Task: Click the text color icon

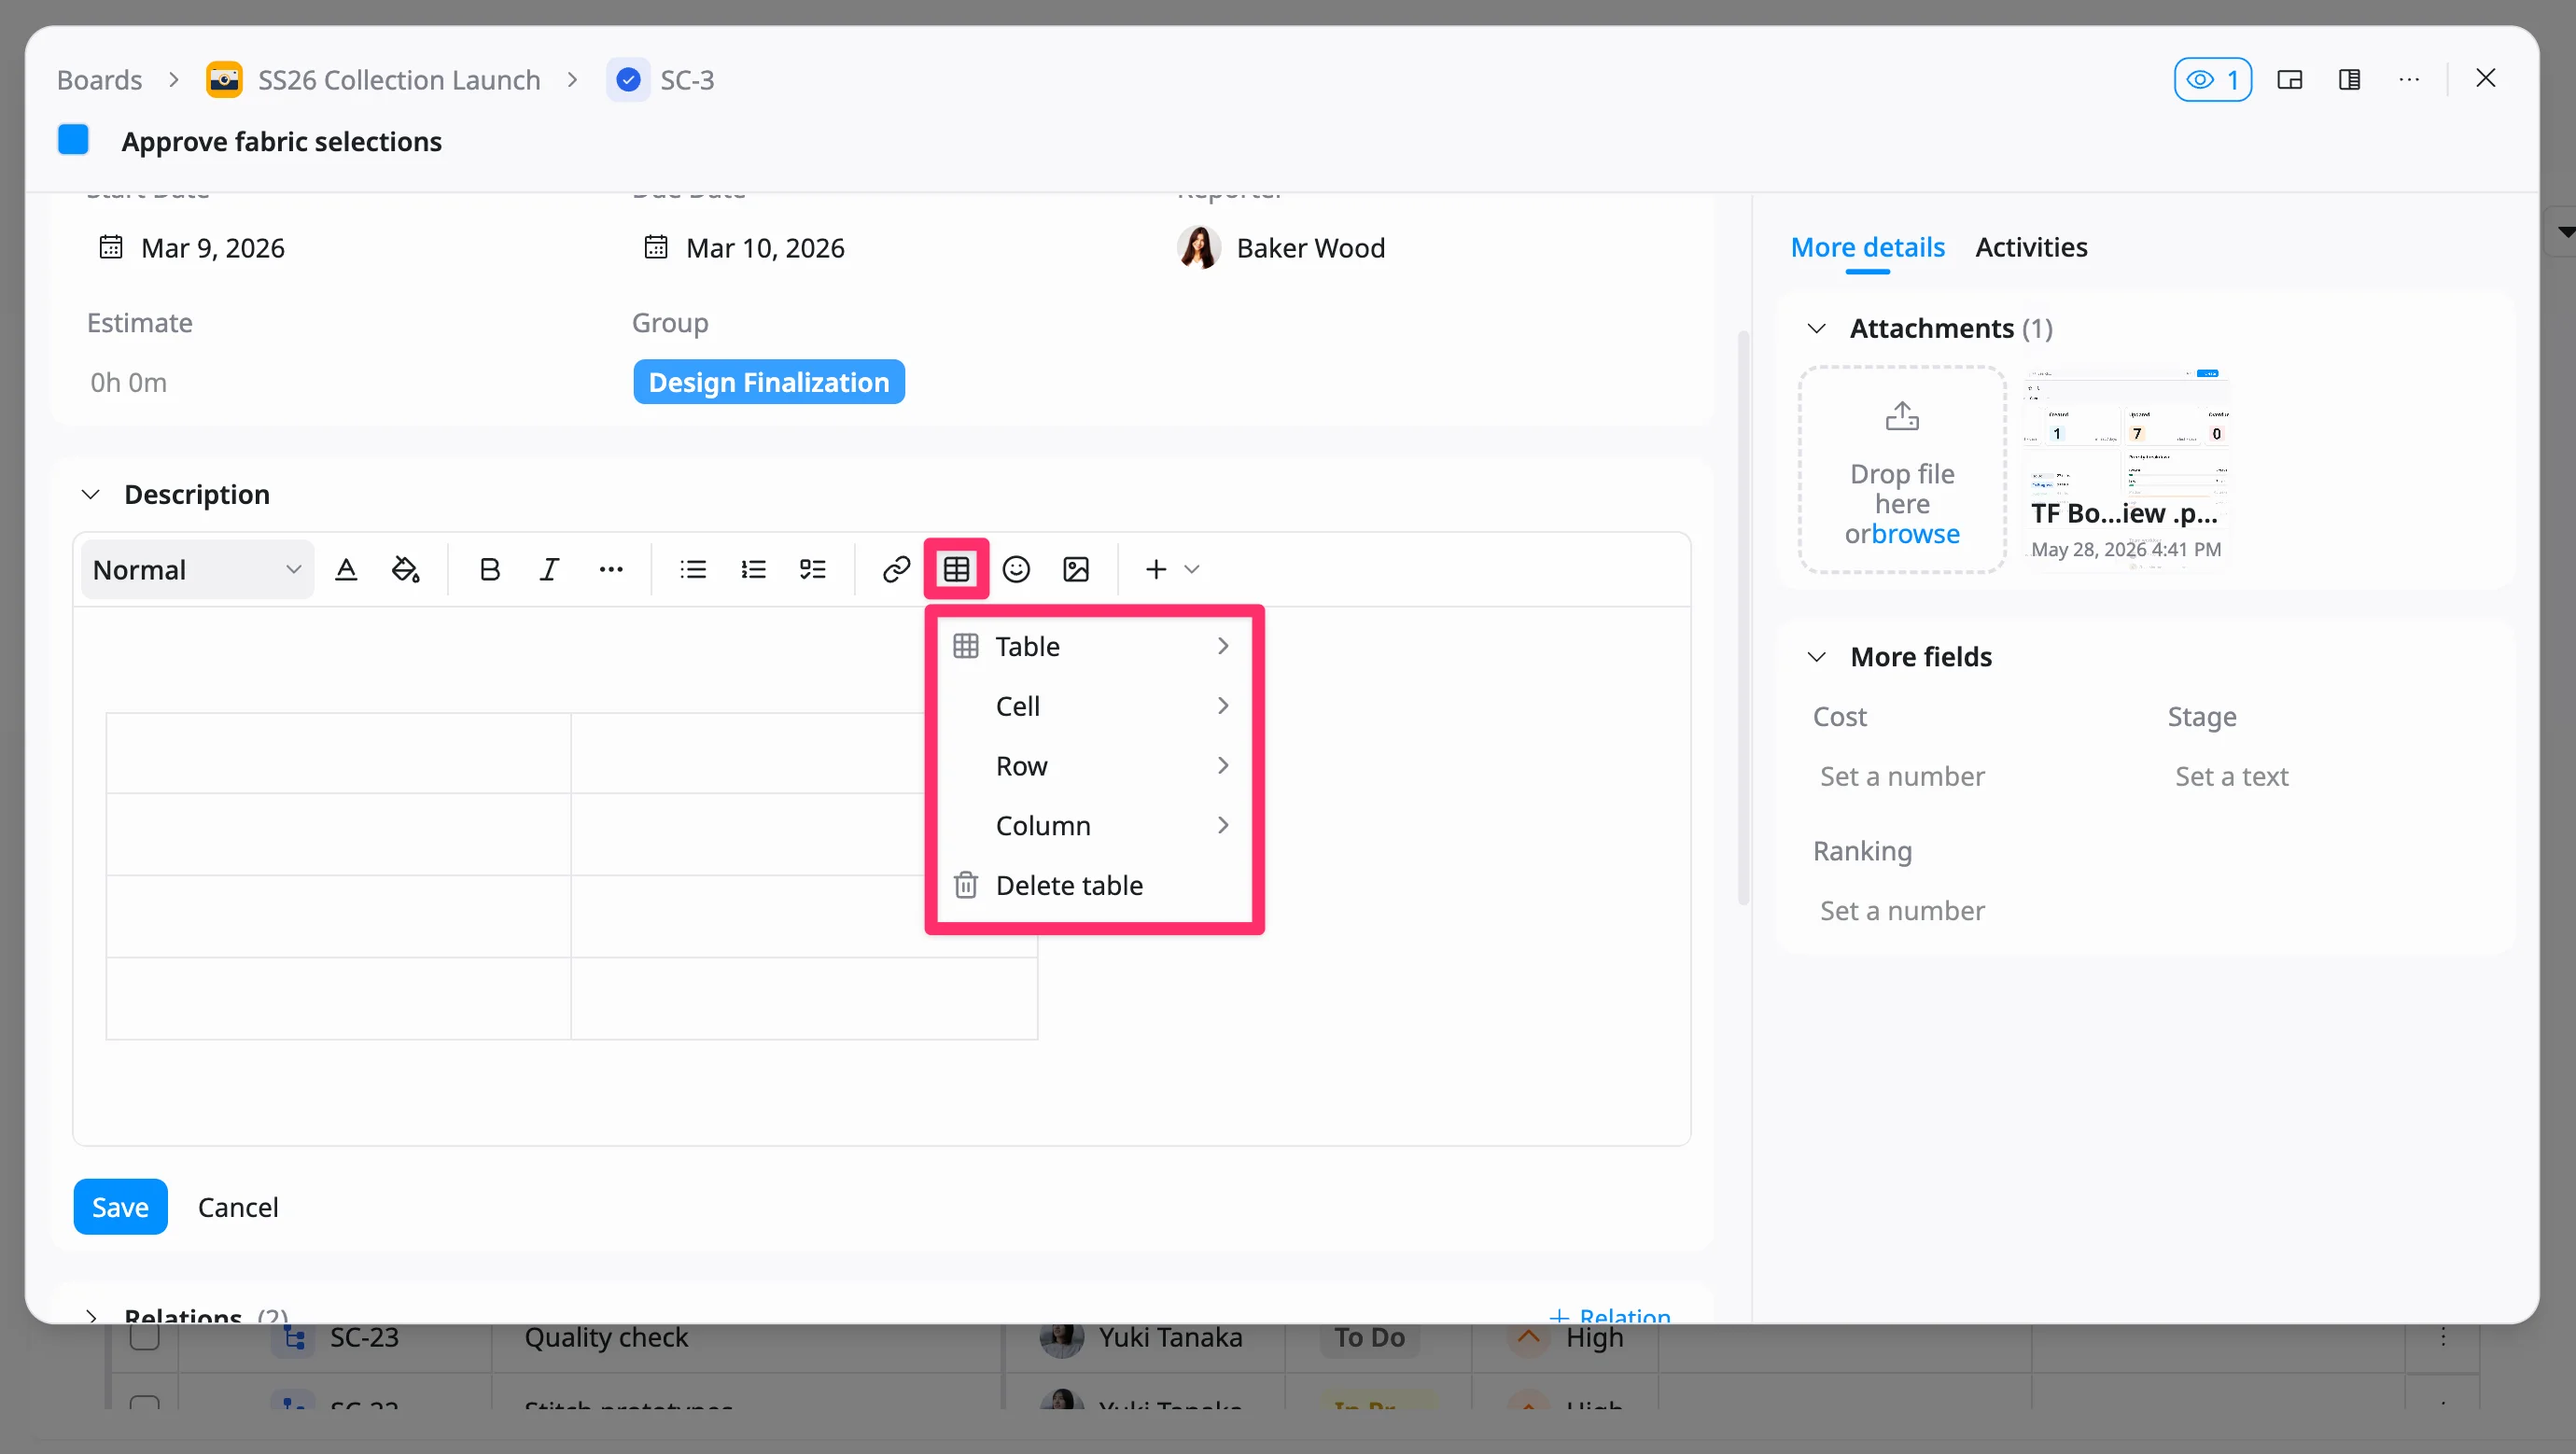Action: click(346, 570)
